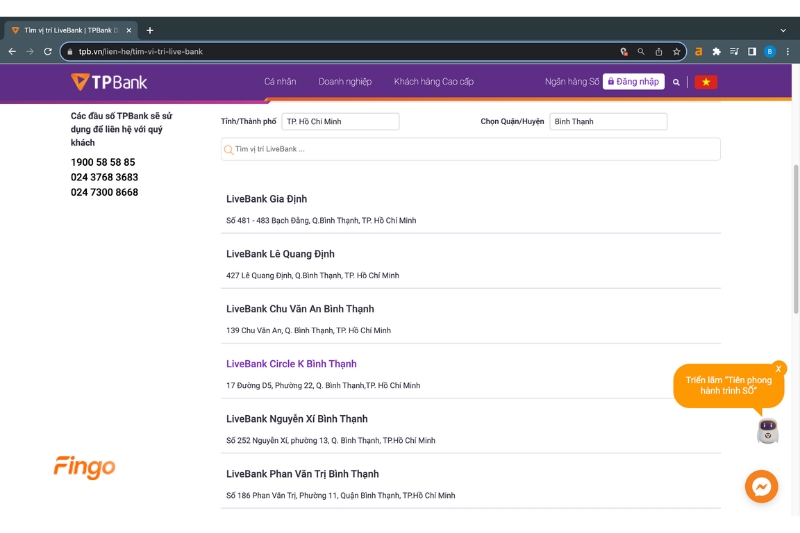Open the Cá nhân menu
The image size is (800, 533).
280,82
